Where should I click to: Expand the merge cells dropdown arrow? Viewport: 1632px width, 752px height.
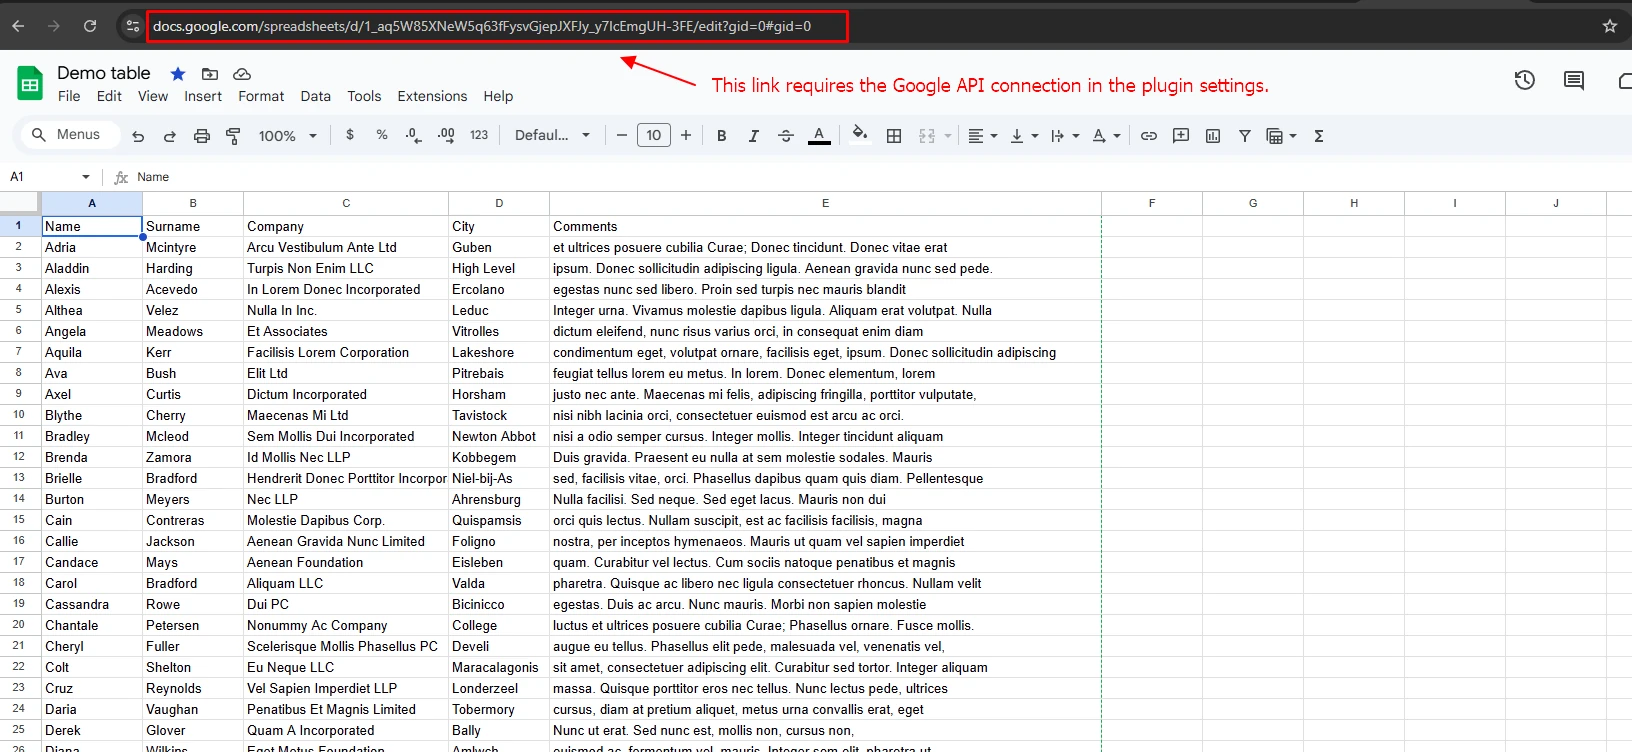(x=948, y=136)
